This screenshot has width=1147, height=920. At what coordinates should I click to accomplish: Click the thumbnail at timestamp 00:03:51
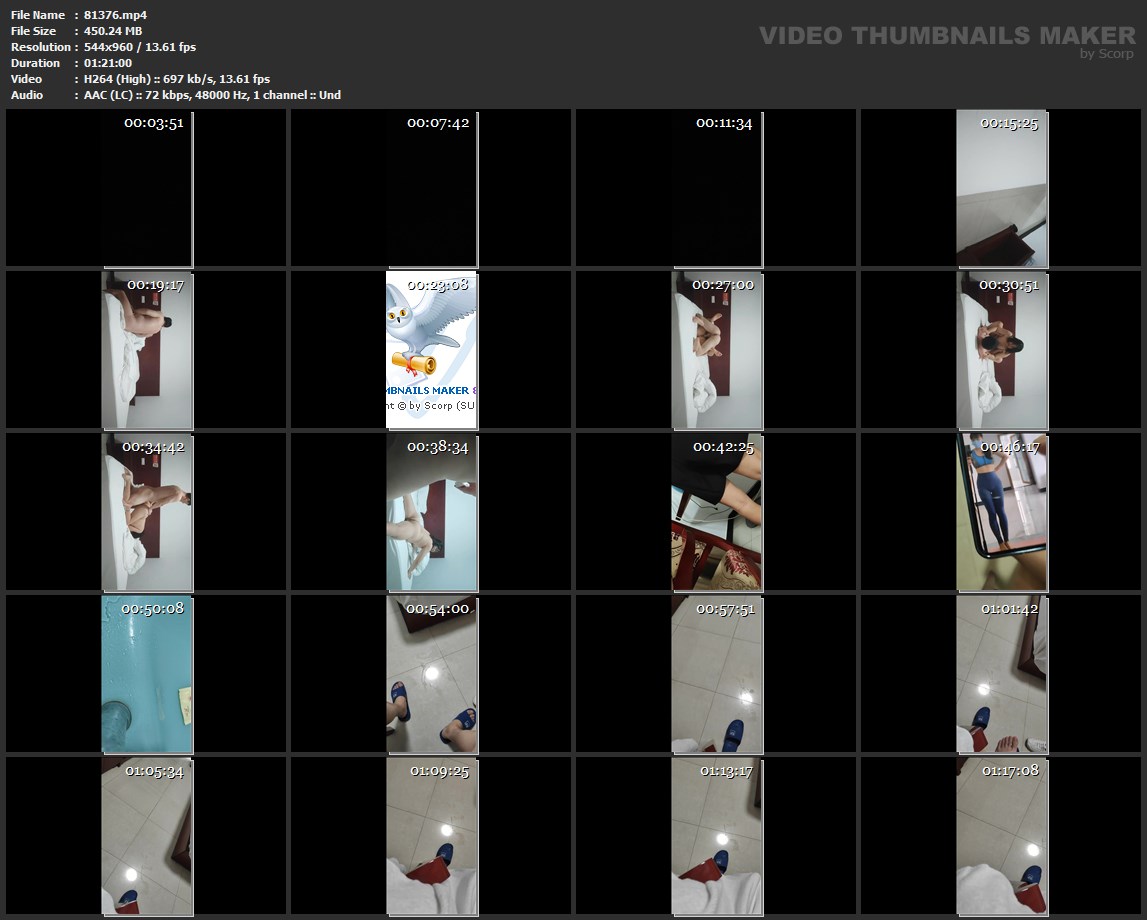tap(147, 188)
